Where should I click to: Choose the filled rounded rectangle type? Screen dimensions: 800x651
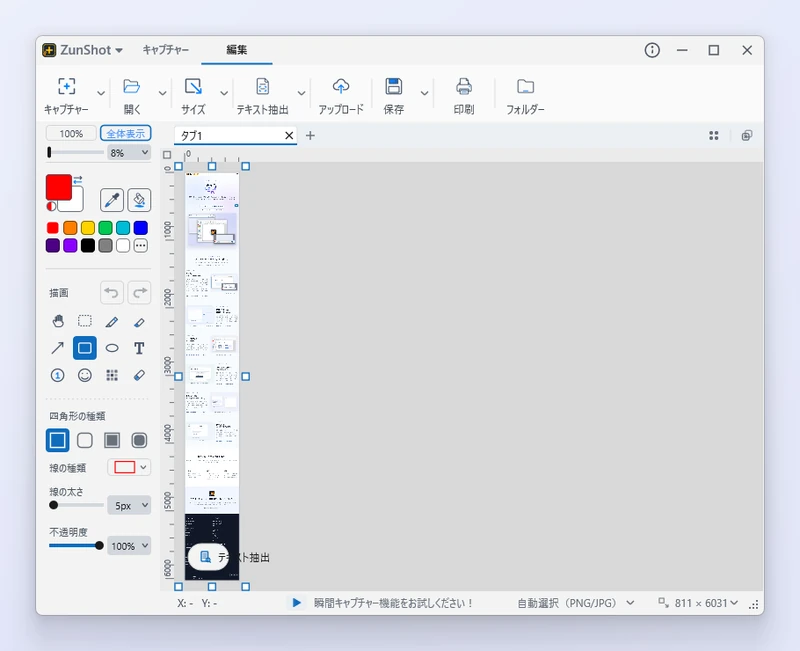pyautogui.click(x=139, y=440)
